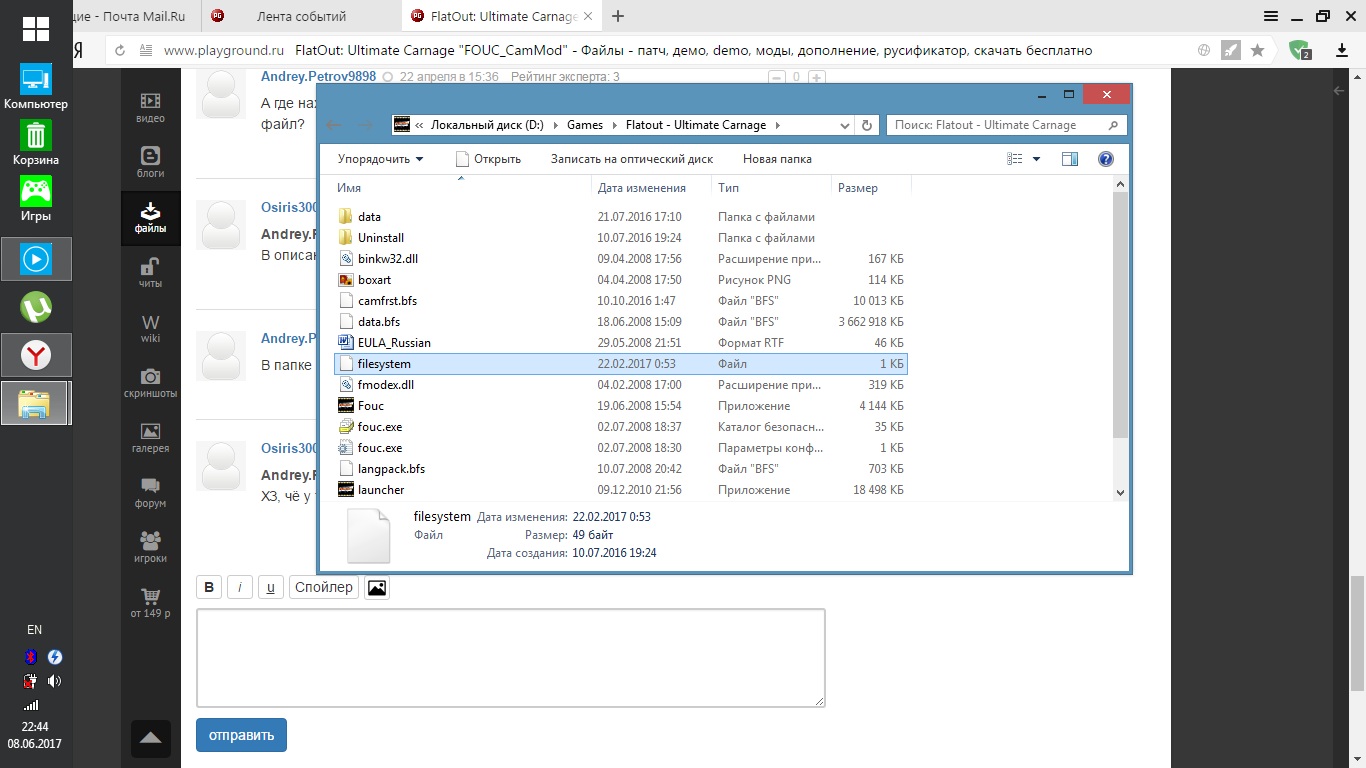This screenshot has width=1366, height=768.
Task: Toggle the Explorer preview pane icon
Action: click(1070, 159)
